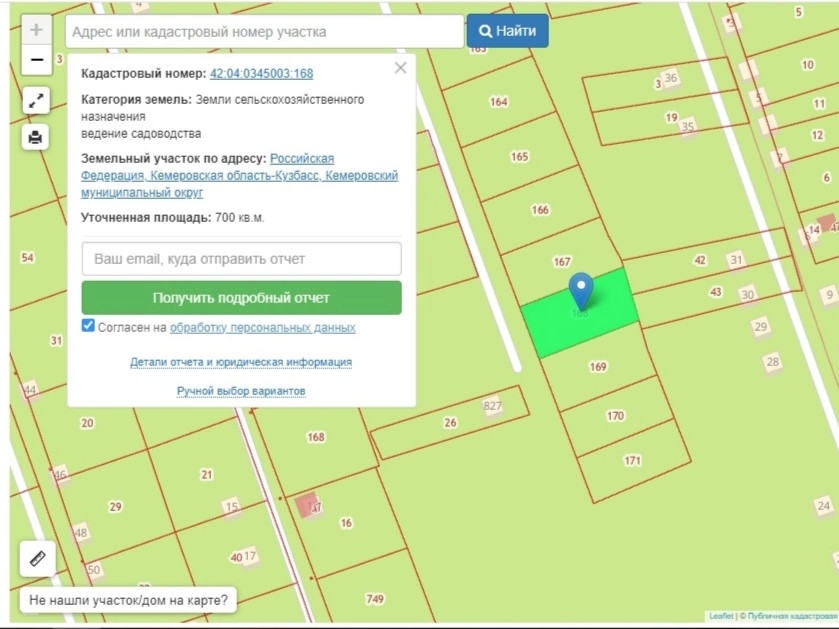Select parcel 16 on the map
Screen dimensions: 839x629
pos(346,523)
